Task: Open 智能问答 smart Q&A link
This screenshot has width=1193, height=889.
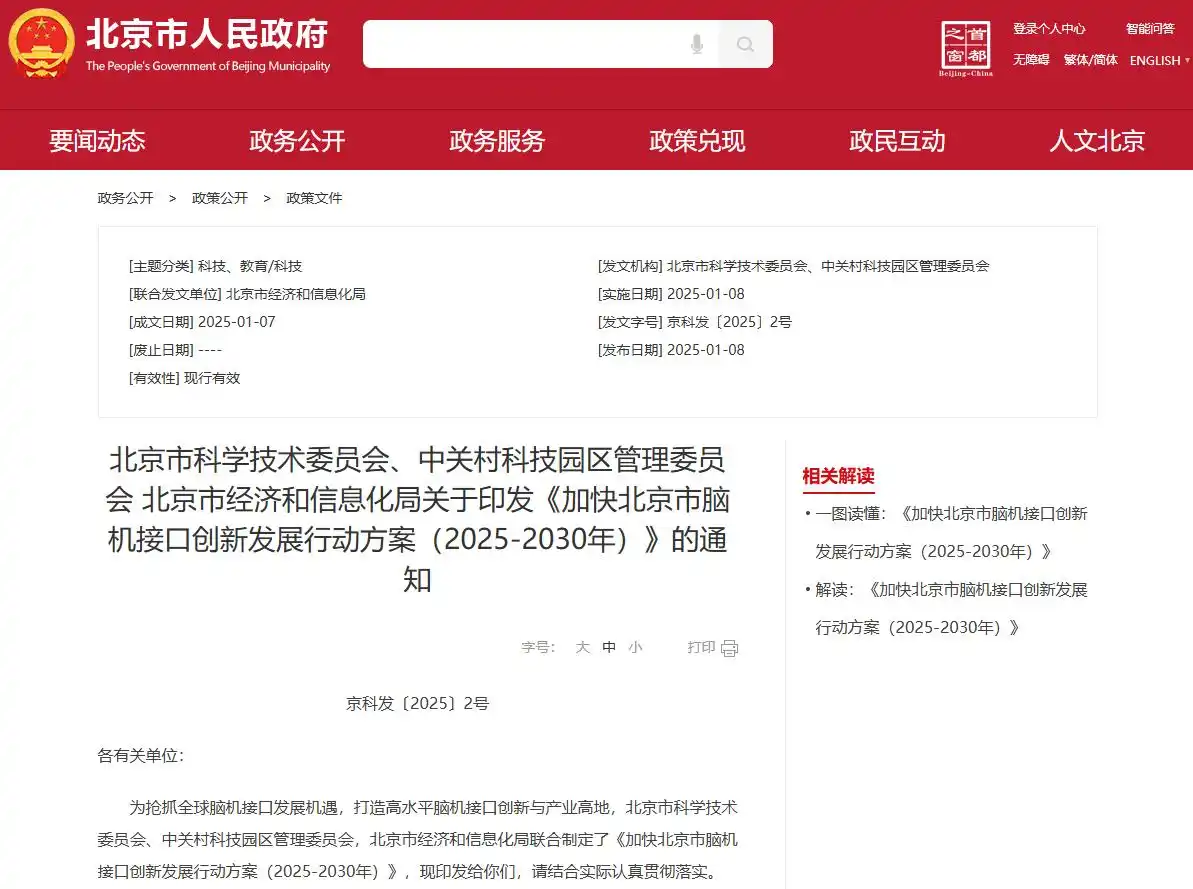Action: (1150, 28)
